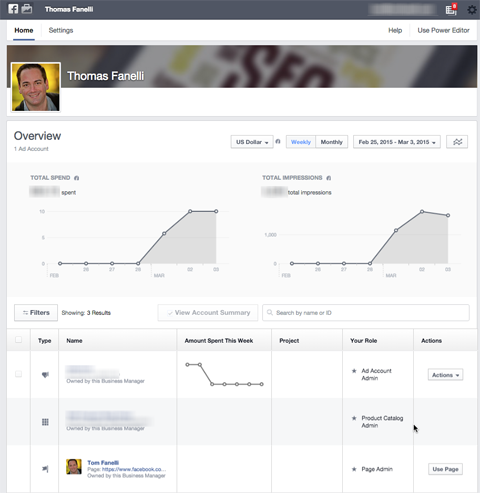Click the page flag type icon
Screen dimensions: 480x493
click(45, 469)
